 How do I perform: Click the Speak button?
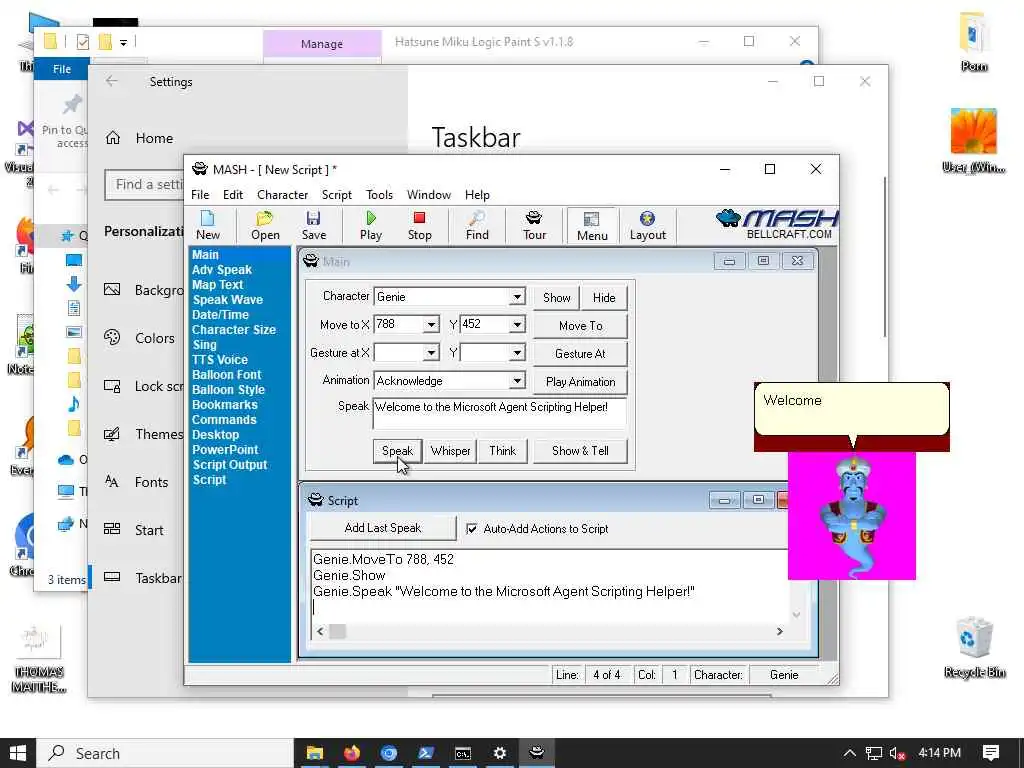tap(397, 451)
